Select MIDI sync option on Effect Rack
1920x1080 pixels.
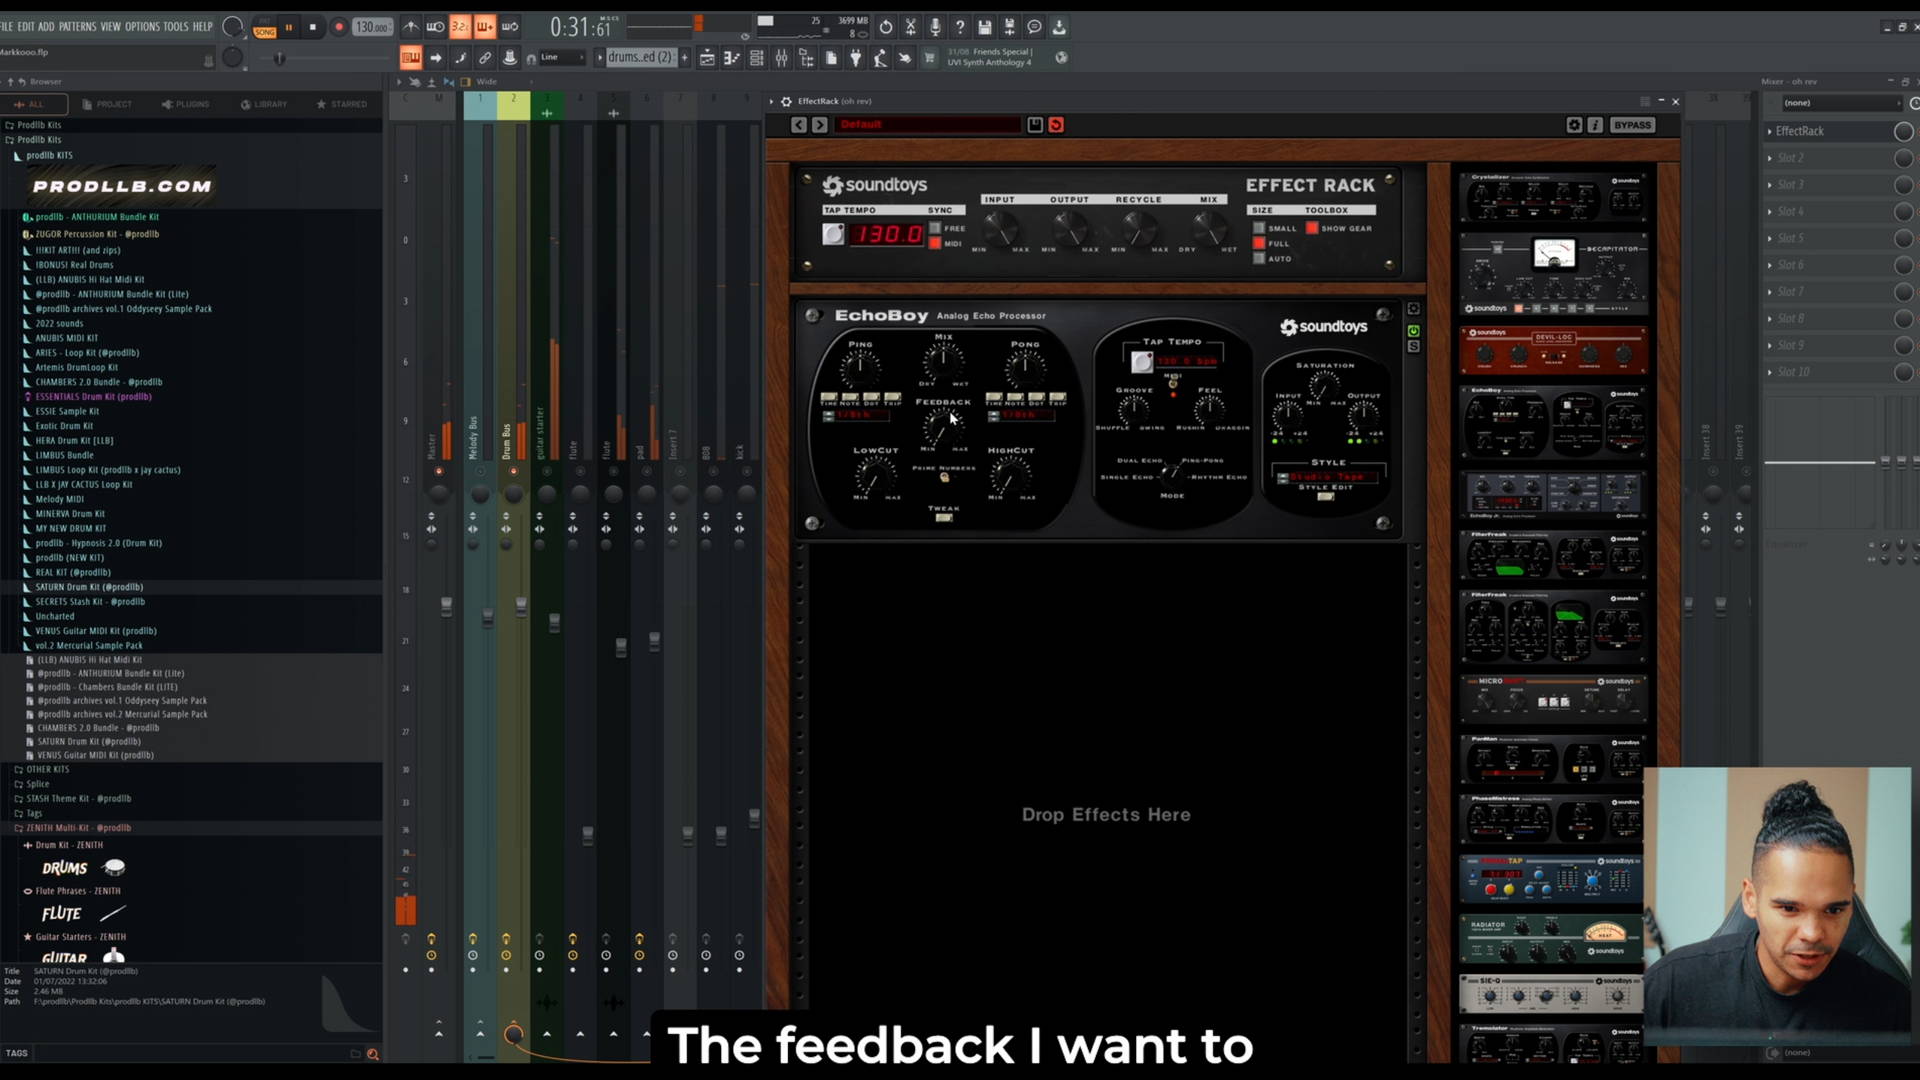pos(935,244)
